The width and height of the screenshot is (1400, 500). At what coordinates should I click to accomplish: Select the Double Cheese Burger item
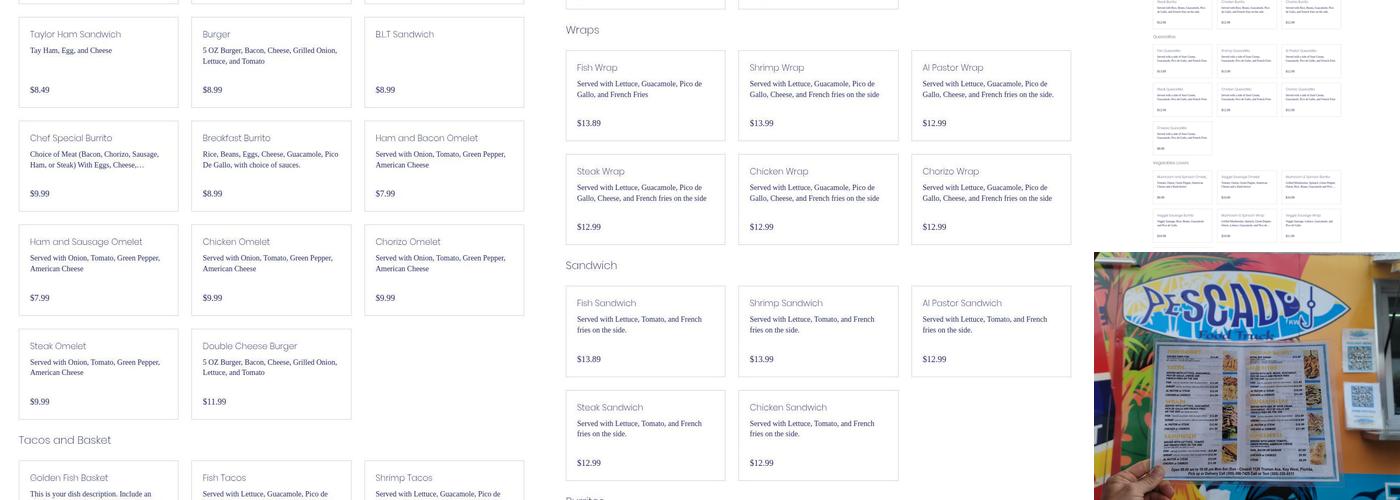tap(271, 374)
